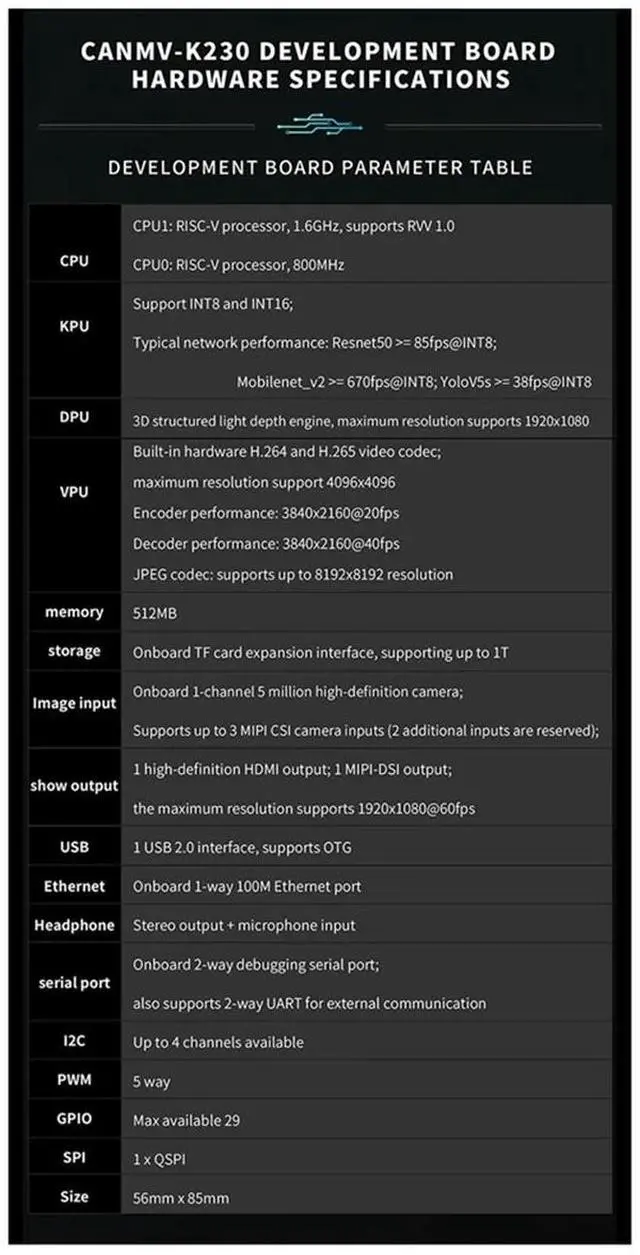The image size is (640, 1255).
Task: Click the JPEG codec resolution line
Action: tap(292, 574)
